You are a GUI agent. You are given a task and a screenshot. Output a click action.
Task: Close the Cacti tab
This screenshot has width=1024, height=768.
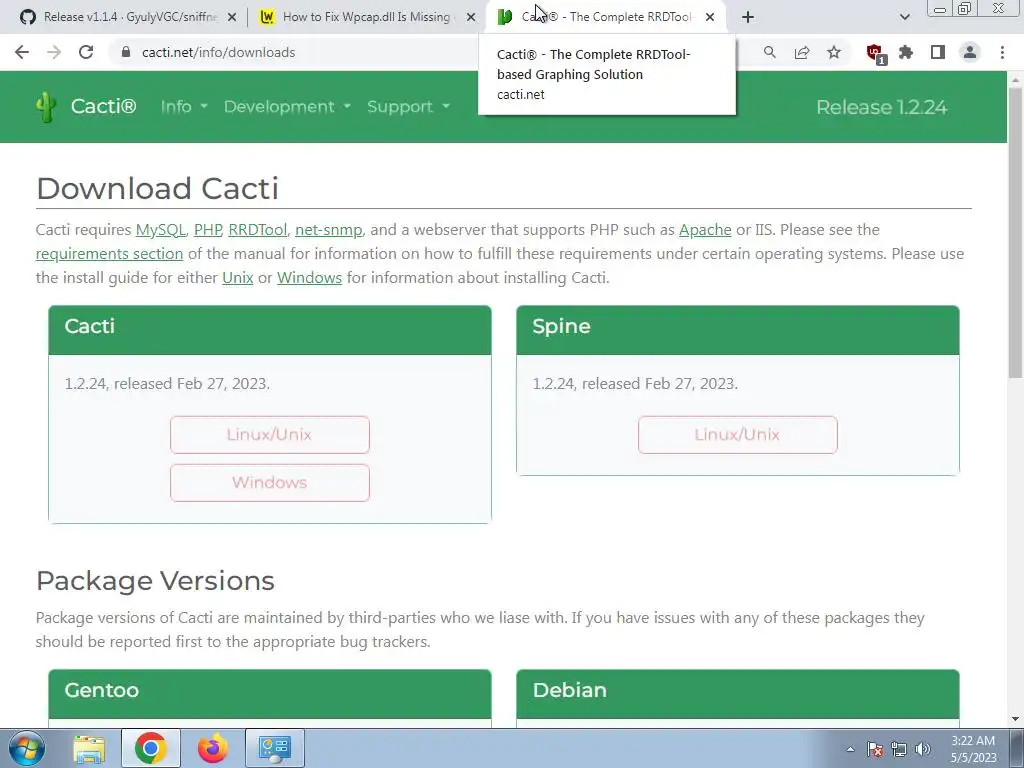[710, 17]
